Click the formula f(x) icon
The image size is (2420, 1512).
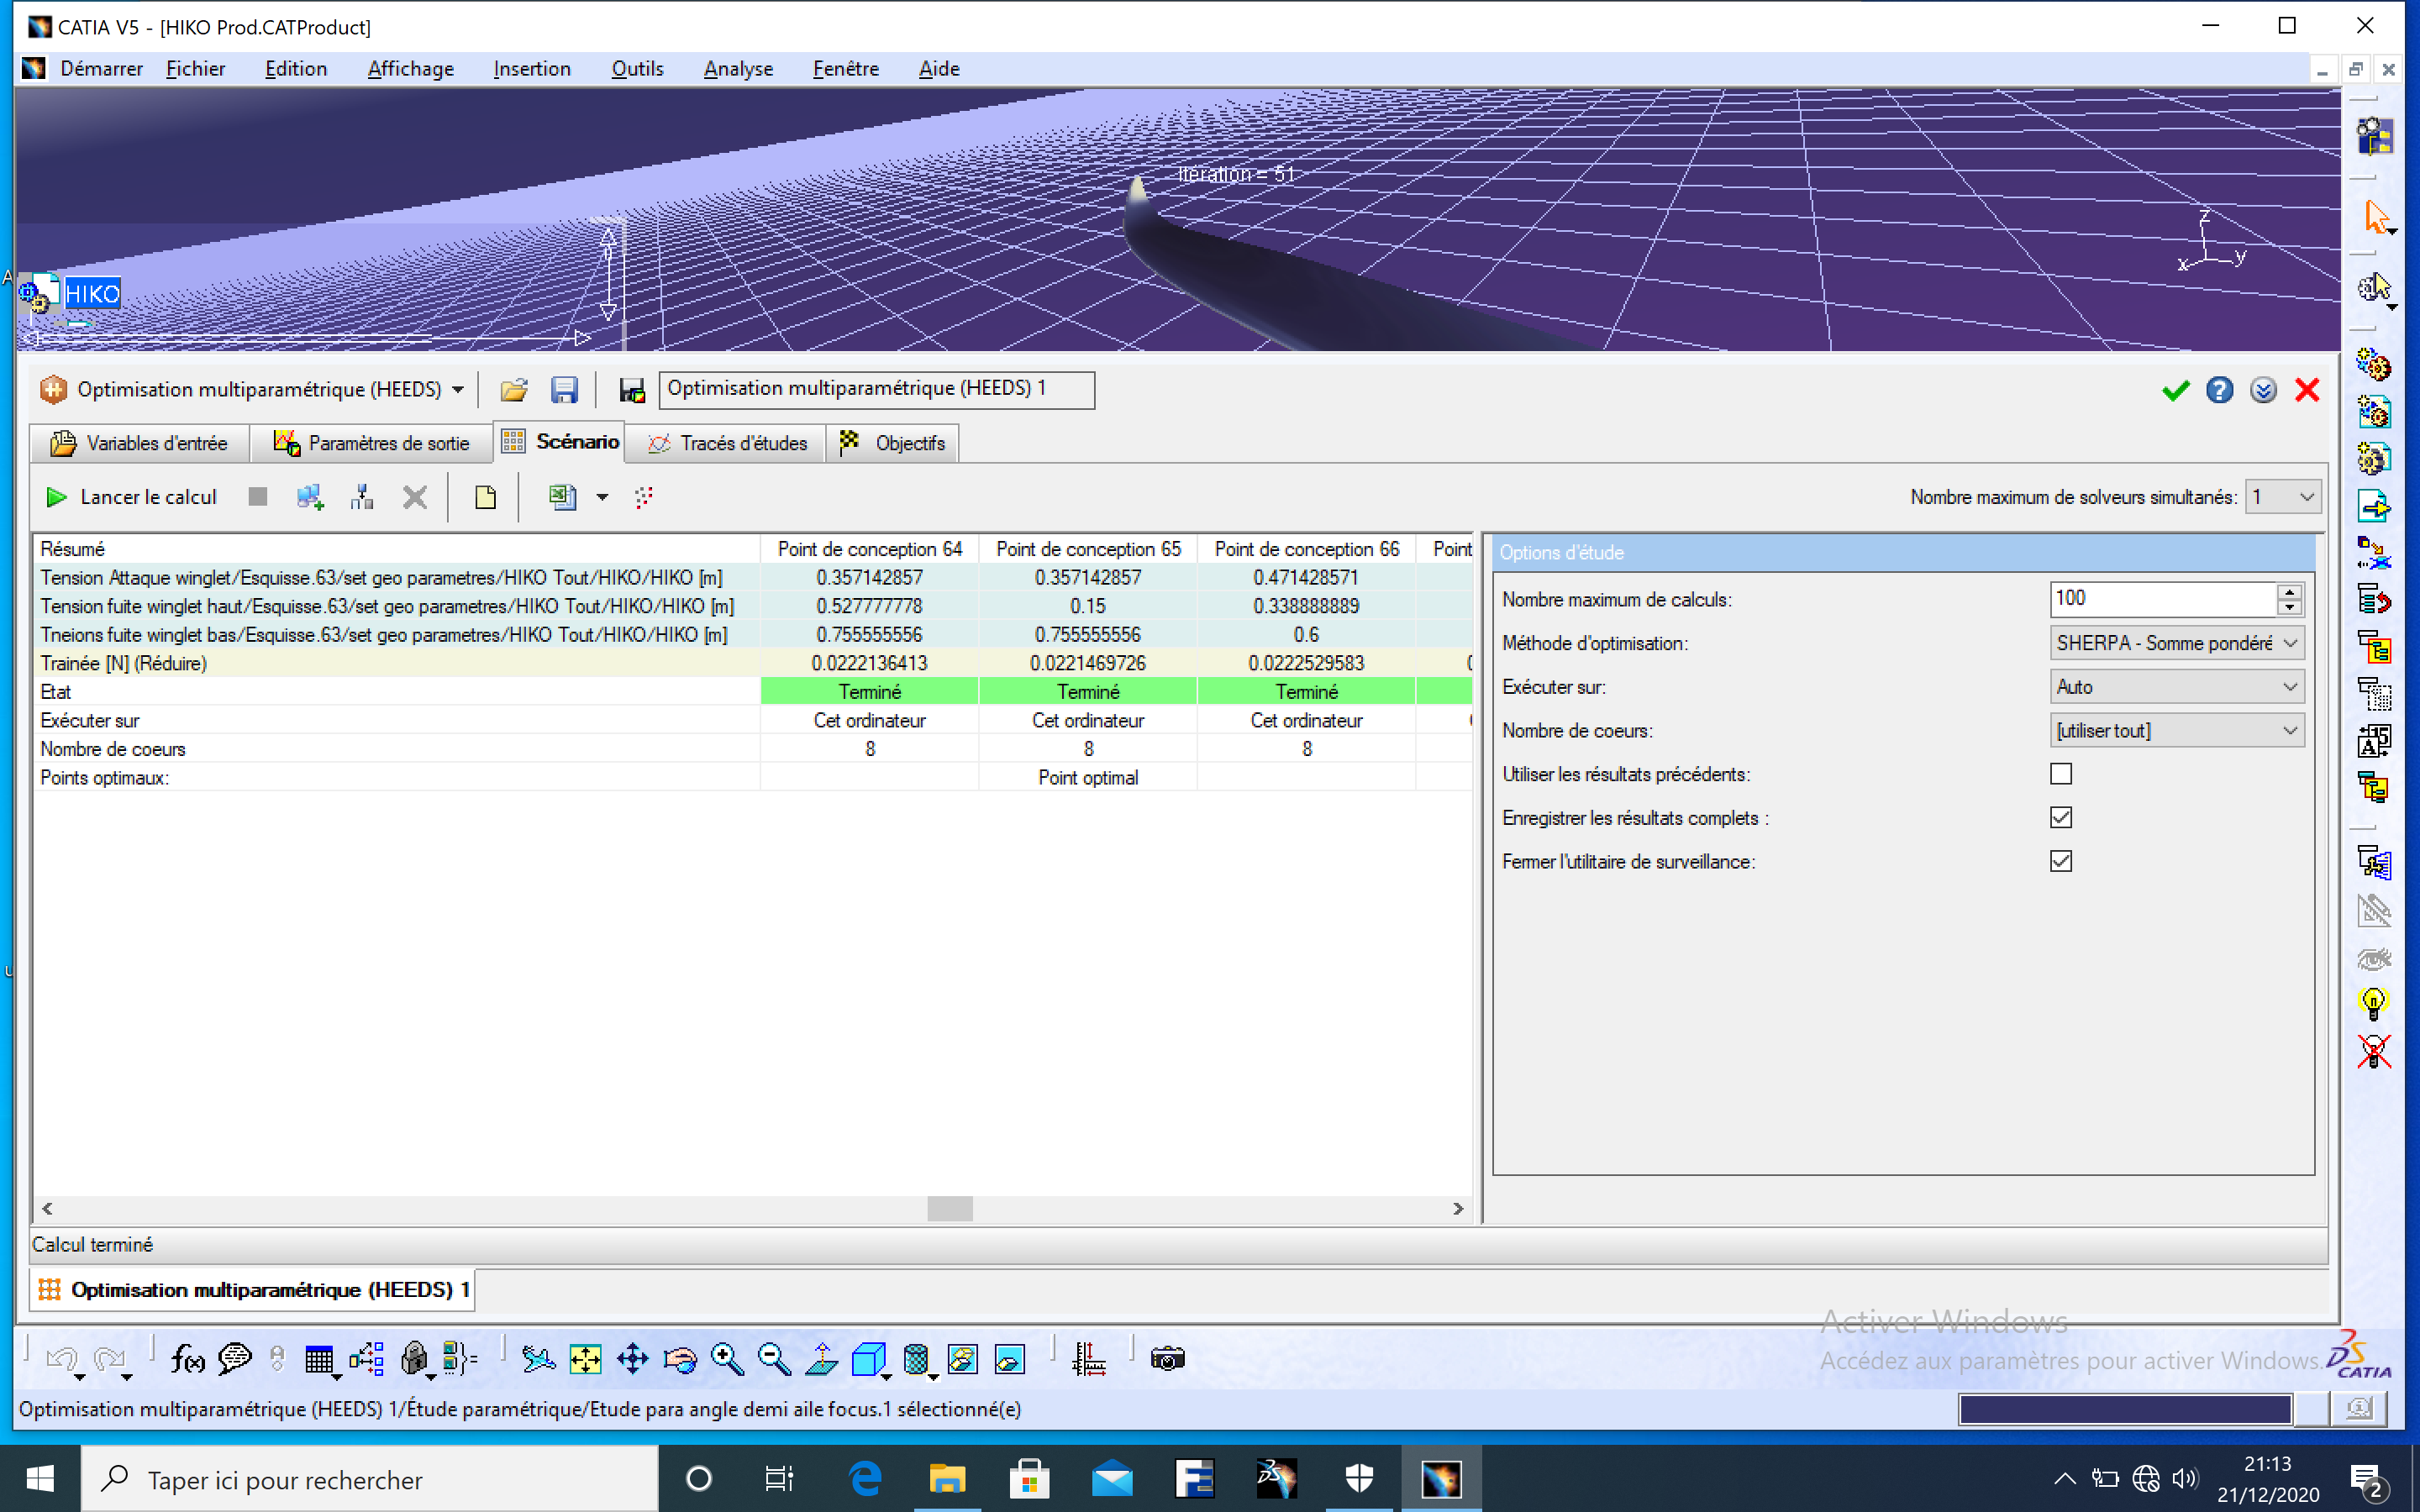pyautogui.click(x=187, y=1359)
